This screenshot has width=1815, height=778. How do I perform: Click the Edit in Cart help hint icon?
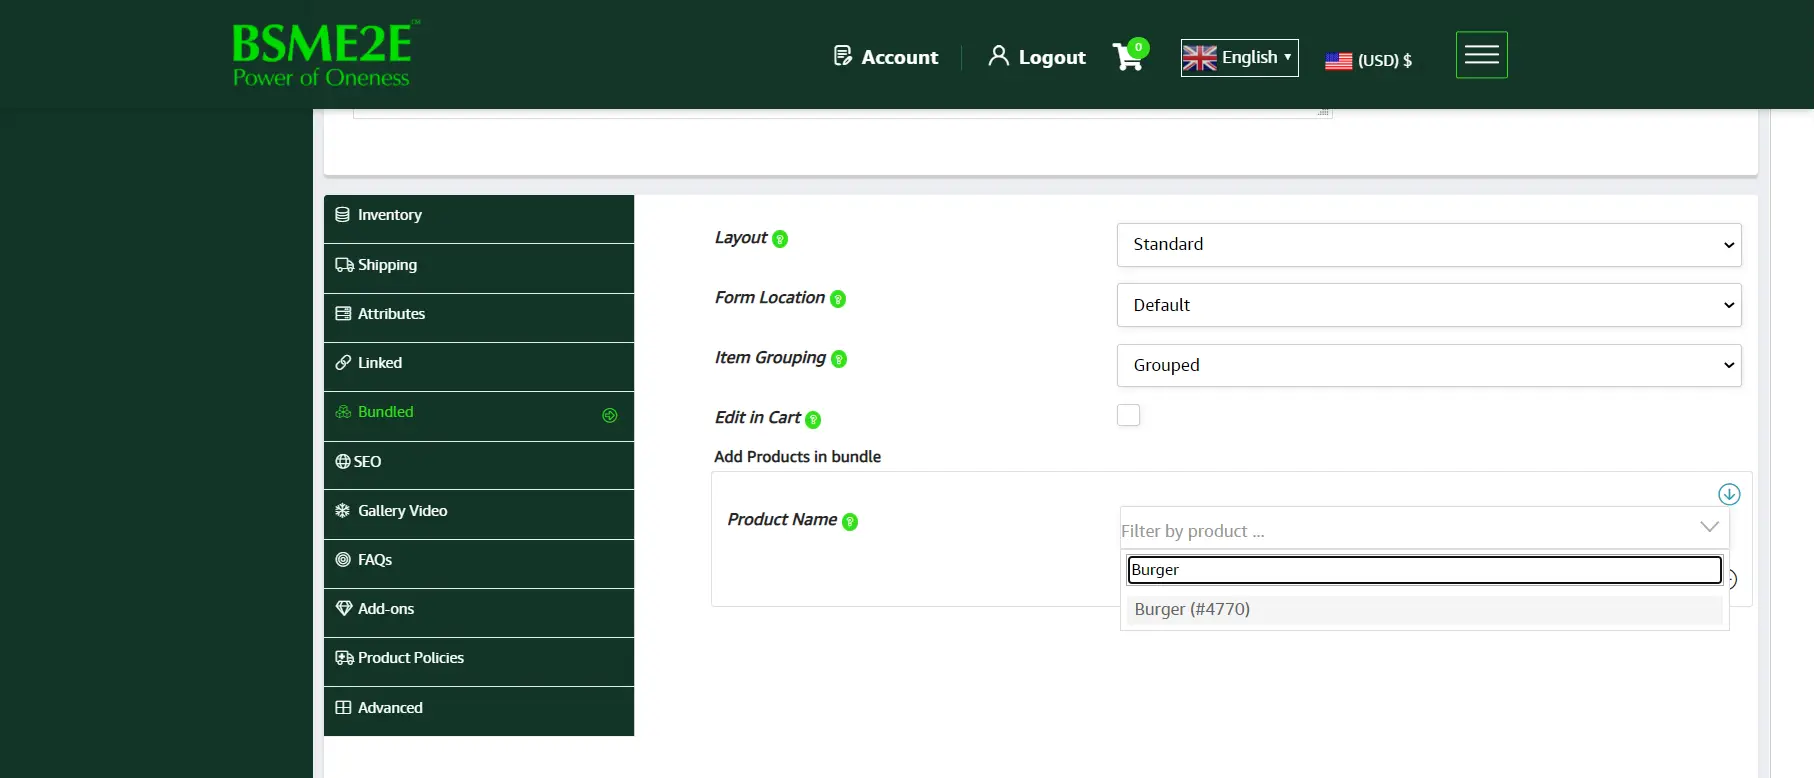coord(813,420)
